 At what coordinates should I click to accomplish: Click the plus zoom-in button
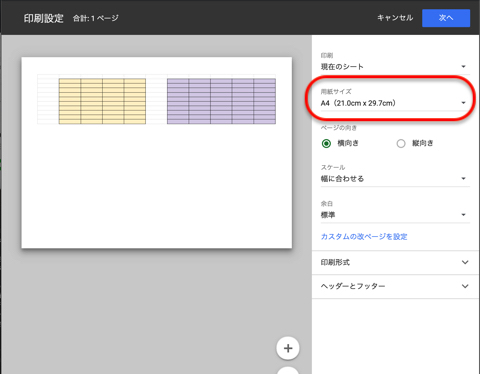[x=288, y=348]
